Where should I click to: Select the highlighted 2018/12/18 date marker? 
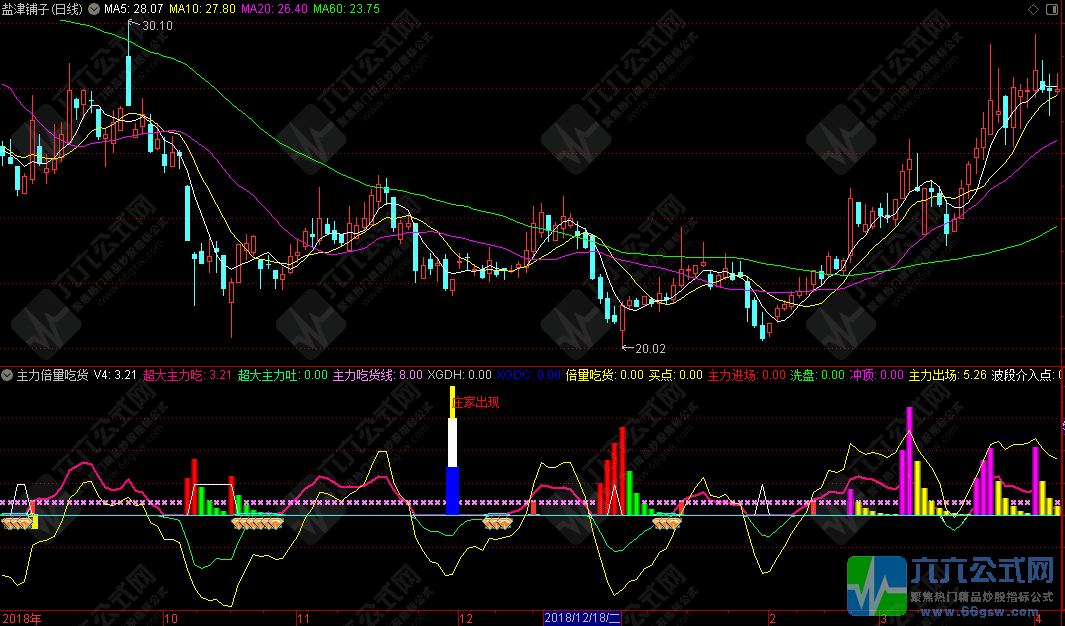tap(582, 618)
